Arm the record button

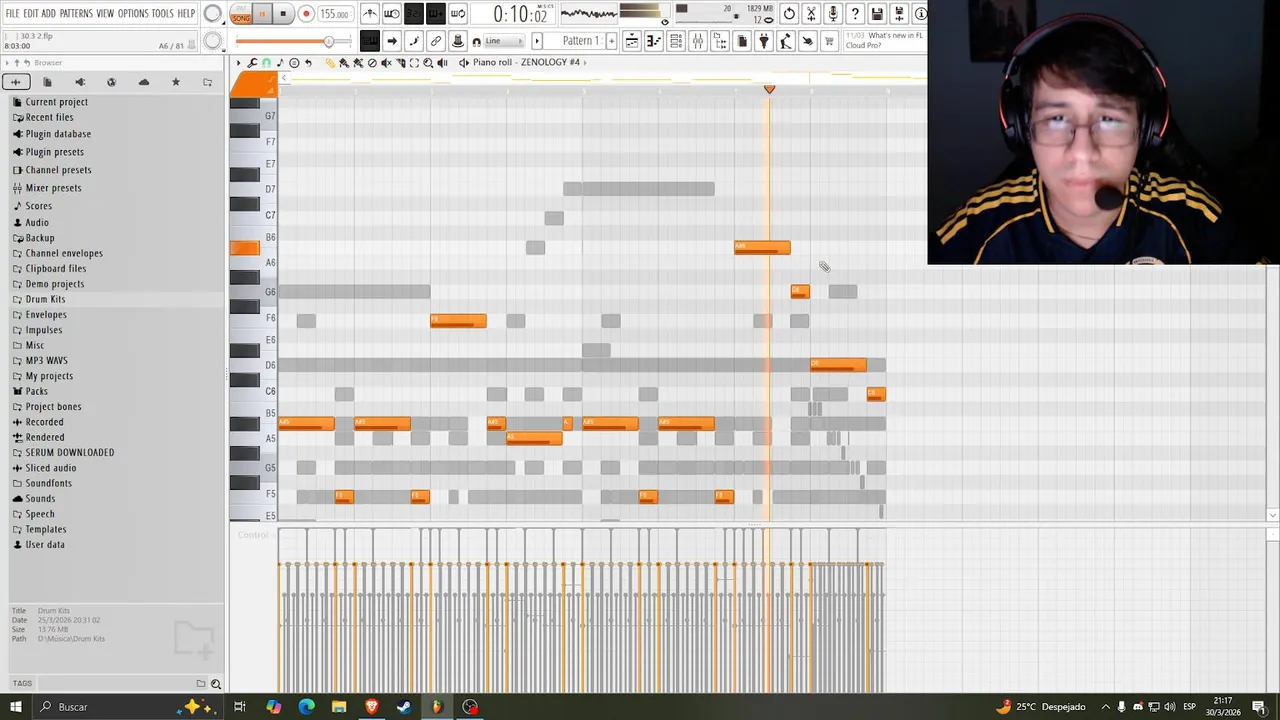coord(306,14)
